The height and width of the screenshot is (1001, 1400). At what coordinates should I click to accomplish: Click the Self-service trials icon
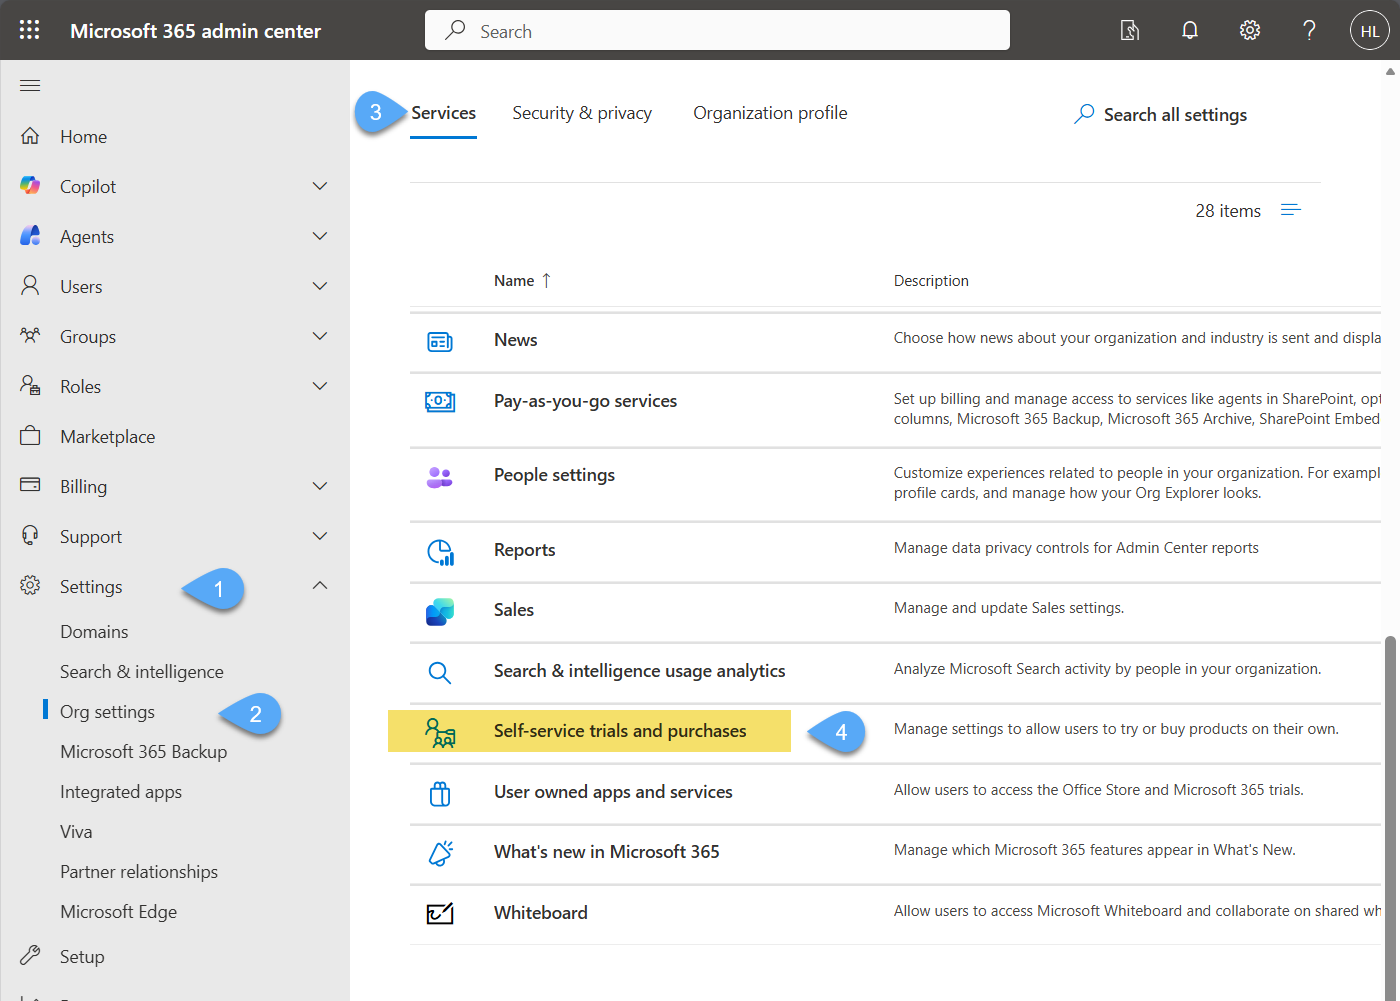(x=440, y=733)
